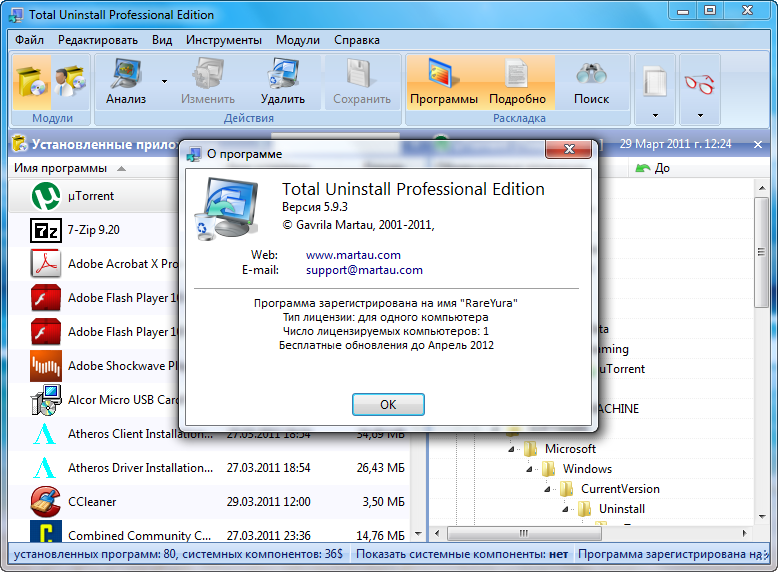This screenshot has height=572, width=778.
Task: Click the tree panel horizontal scrollbar thumb
Action: click(524, 534)
